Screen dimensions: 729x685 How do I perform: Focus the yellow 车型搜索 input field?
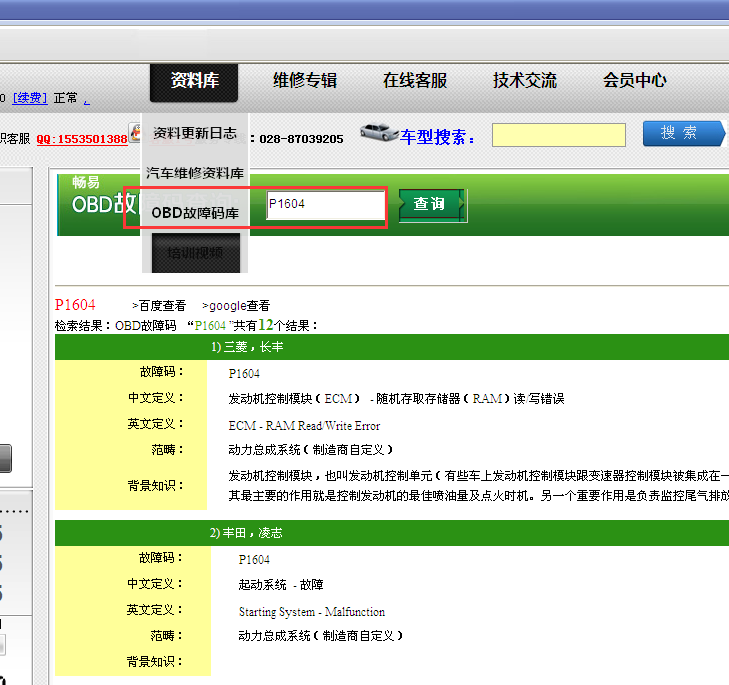click(x=559, y=135)
